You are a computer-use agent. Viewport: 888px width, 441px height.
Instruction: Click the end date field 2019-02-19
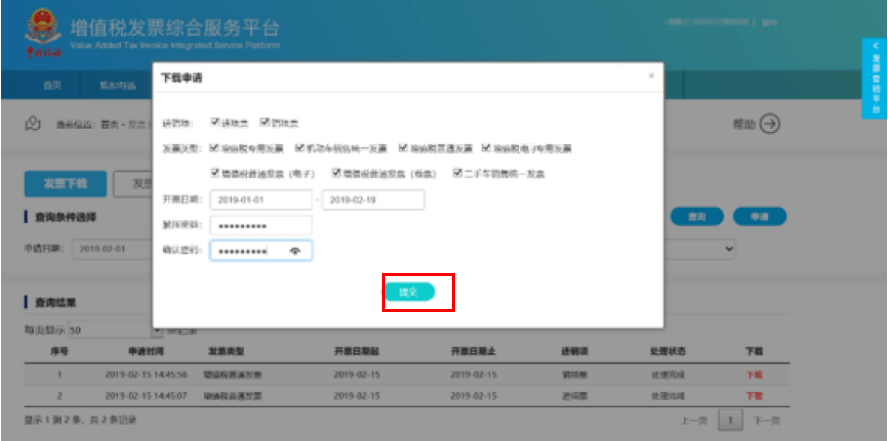pos(373,200)
